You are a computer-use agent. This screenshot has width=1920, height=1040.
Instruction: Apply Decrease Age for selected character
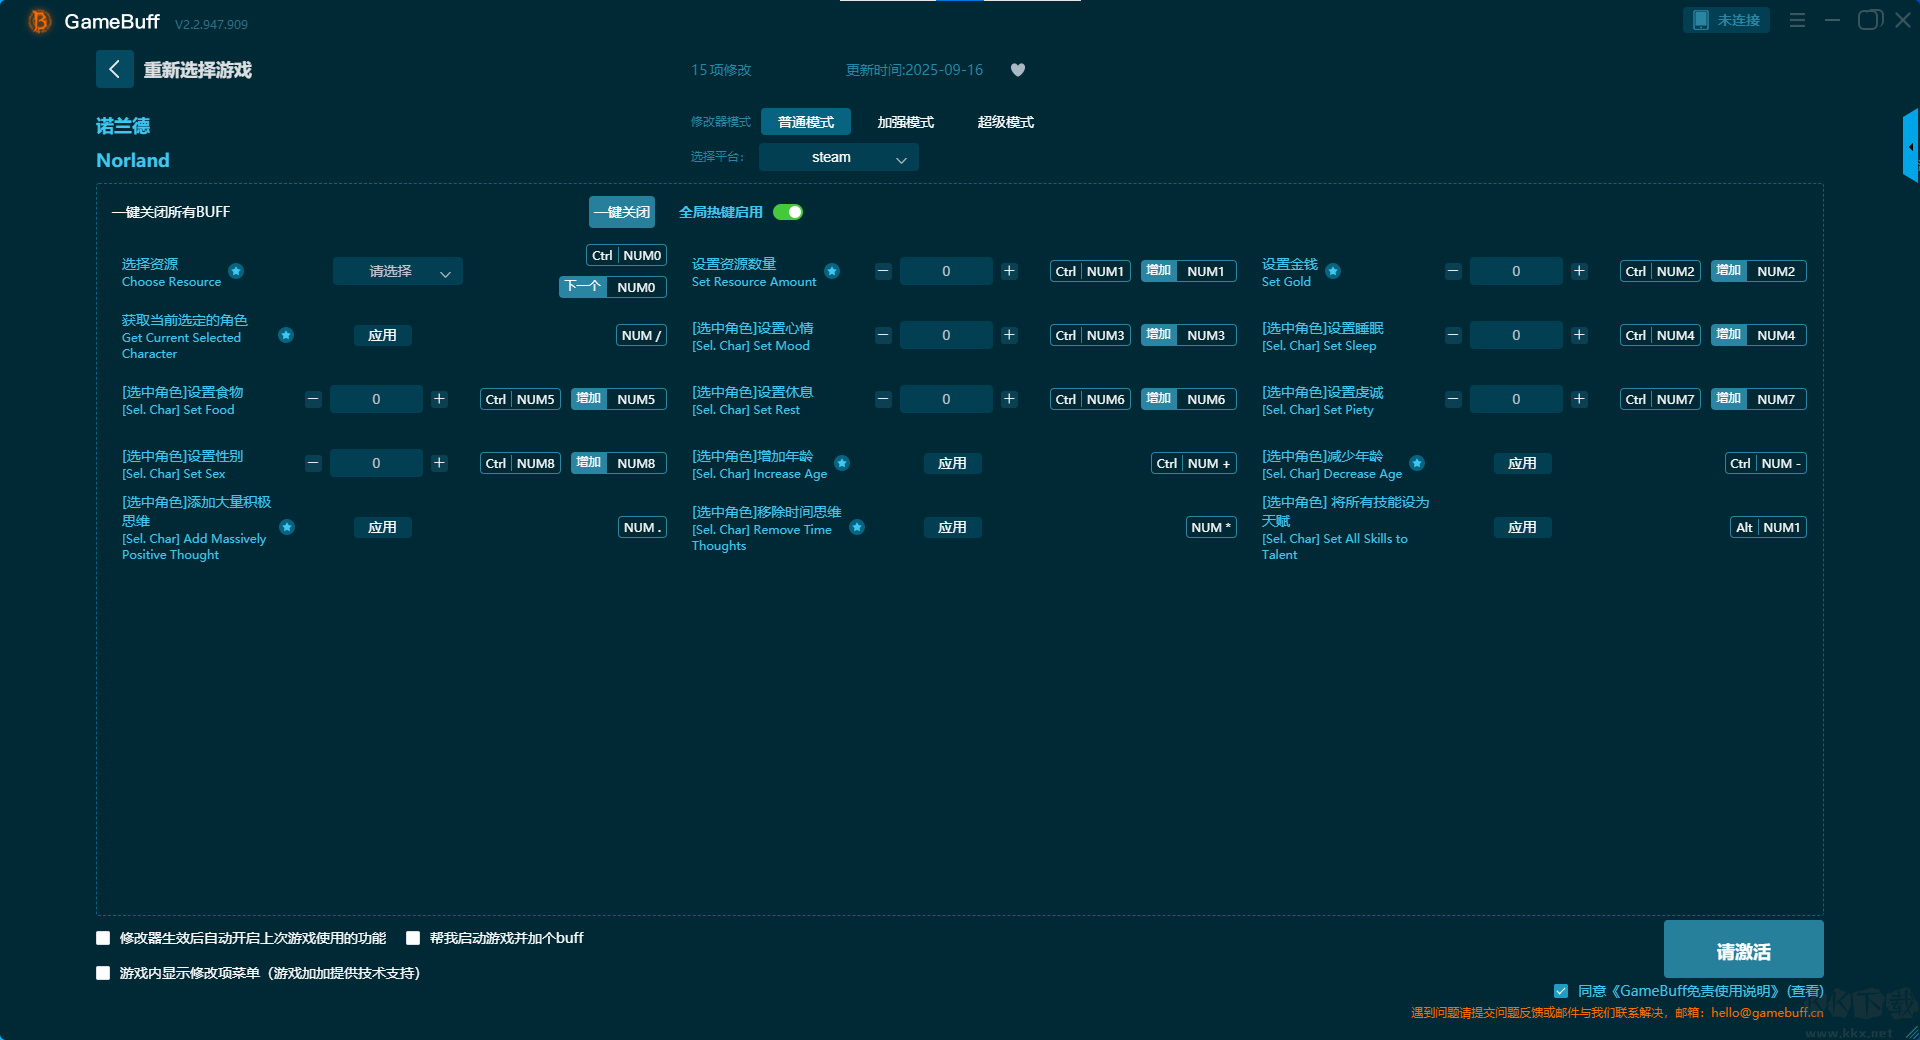(x=1523, y=463)
